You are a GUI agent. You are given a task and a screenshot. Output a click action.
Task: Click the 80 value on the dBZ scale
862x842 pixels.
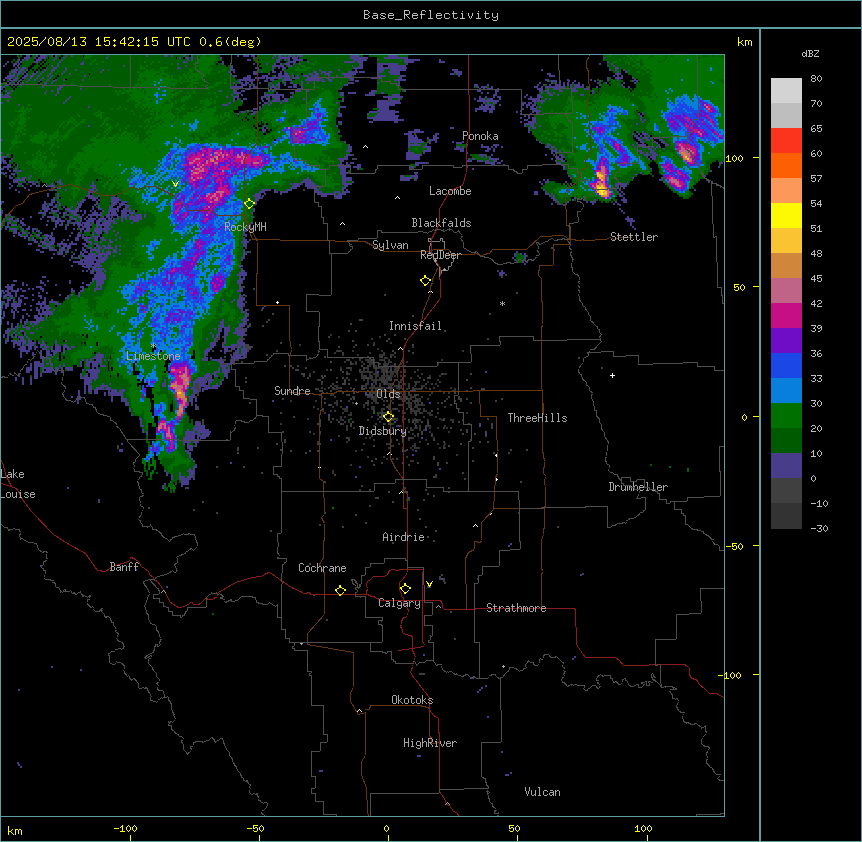816,79
